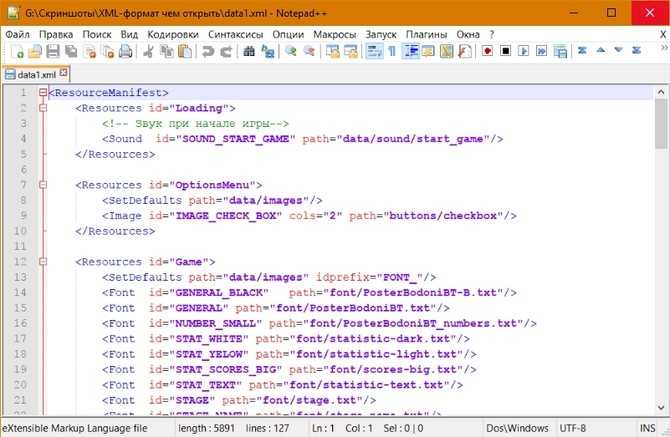This screenshot has height=437, width=670.
Task: Open document map toolbar icon
Action: click(x=447, y=52)
